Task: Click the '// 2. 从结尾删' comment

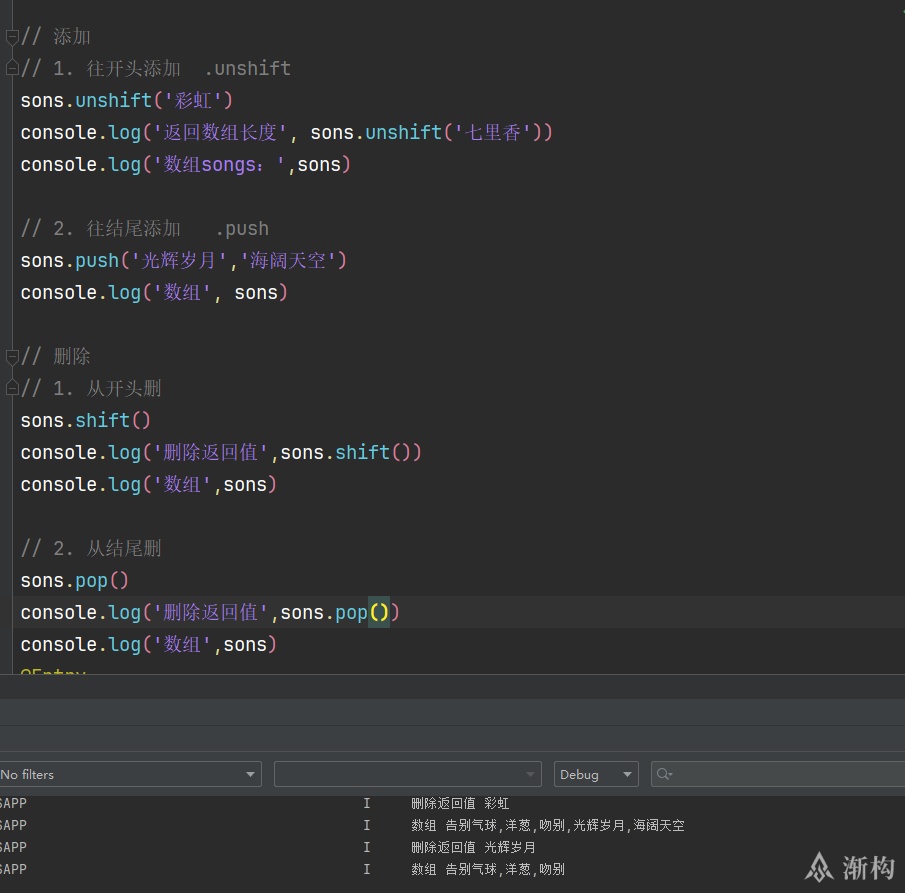Action: pos(91,548)
